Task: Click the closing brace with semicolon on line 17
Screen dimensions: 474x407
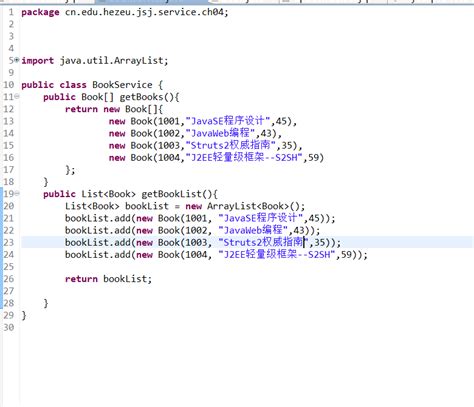Action: coord(70,170)
